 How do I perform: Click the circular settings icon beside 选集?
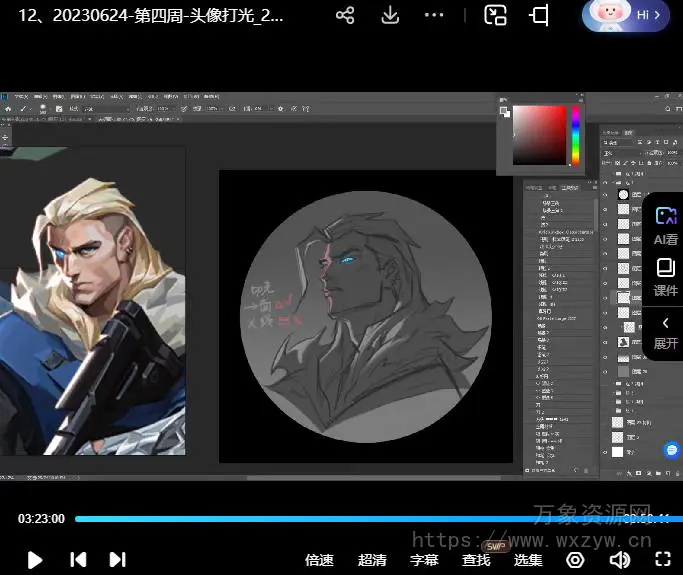[574, 560]
